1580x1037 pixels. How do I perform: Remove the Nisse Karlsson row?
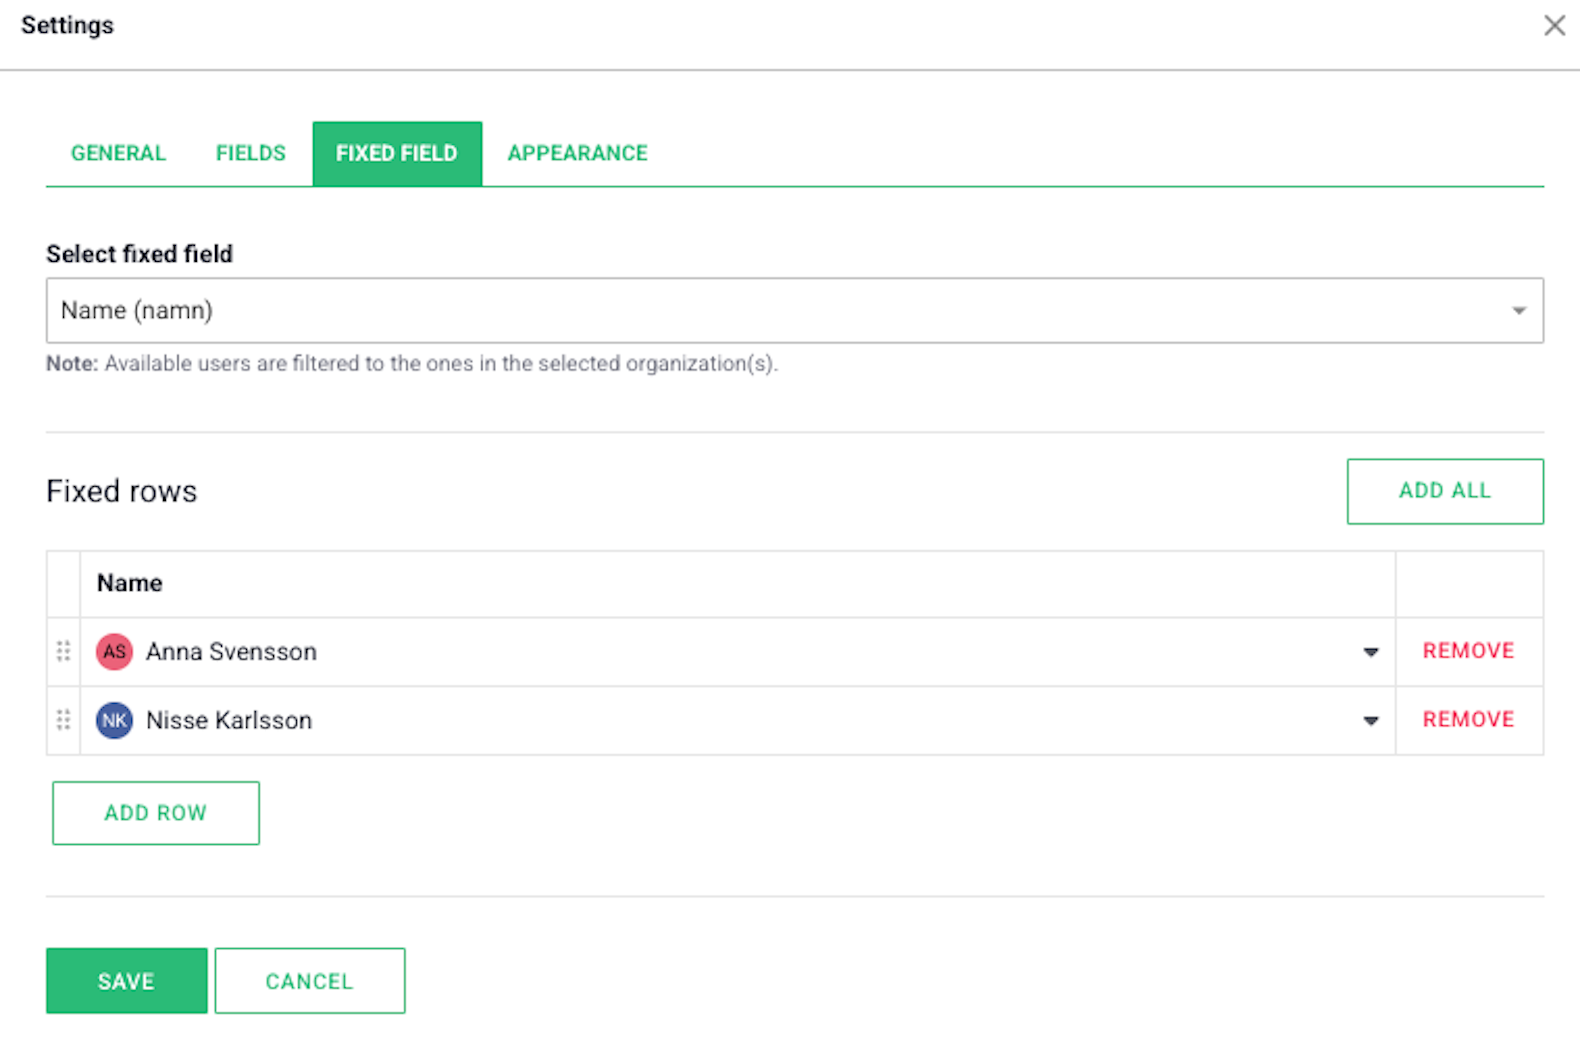pyautogui.click(x=1469, y=720)
